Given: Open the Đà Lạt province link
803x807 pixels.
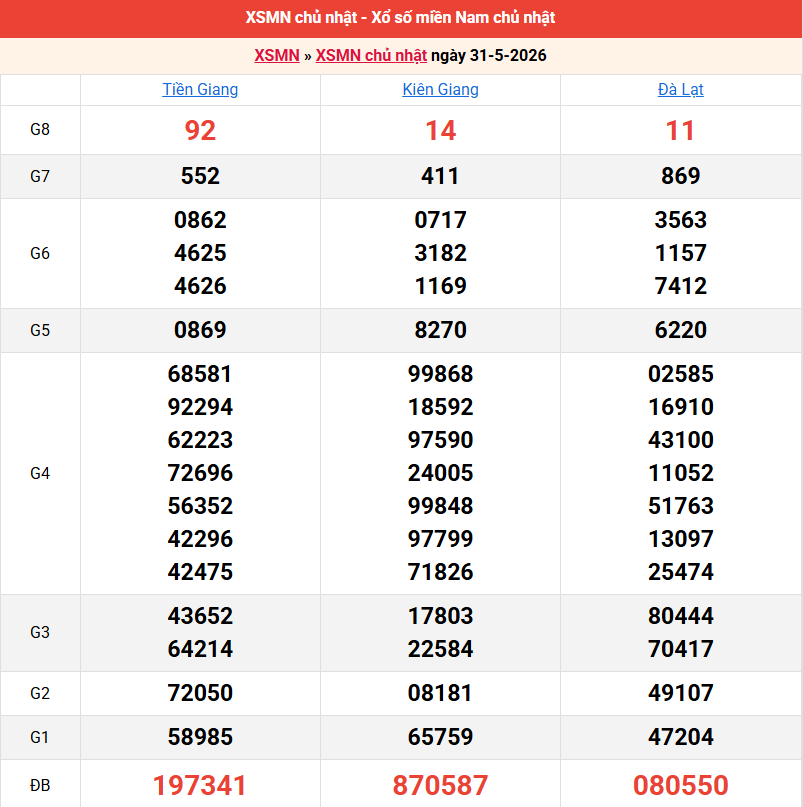Looking at the screenshot, I should 680,90.
